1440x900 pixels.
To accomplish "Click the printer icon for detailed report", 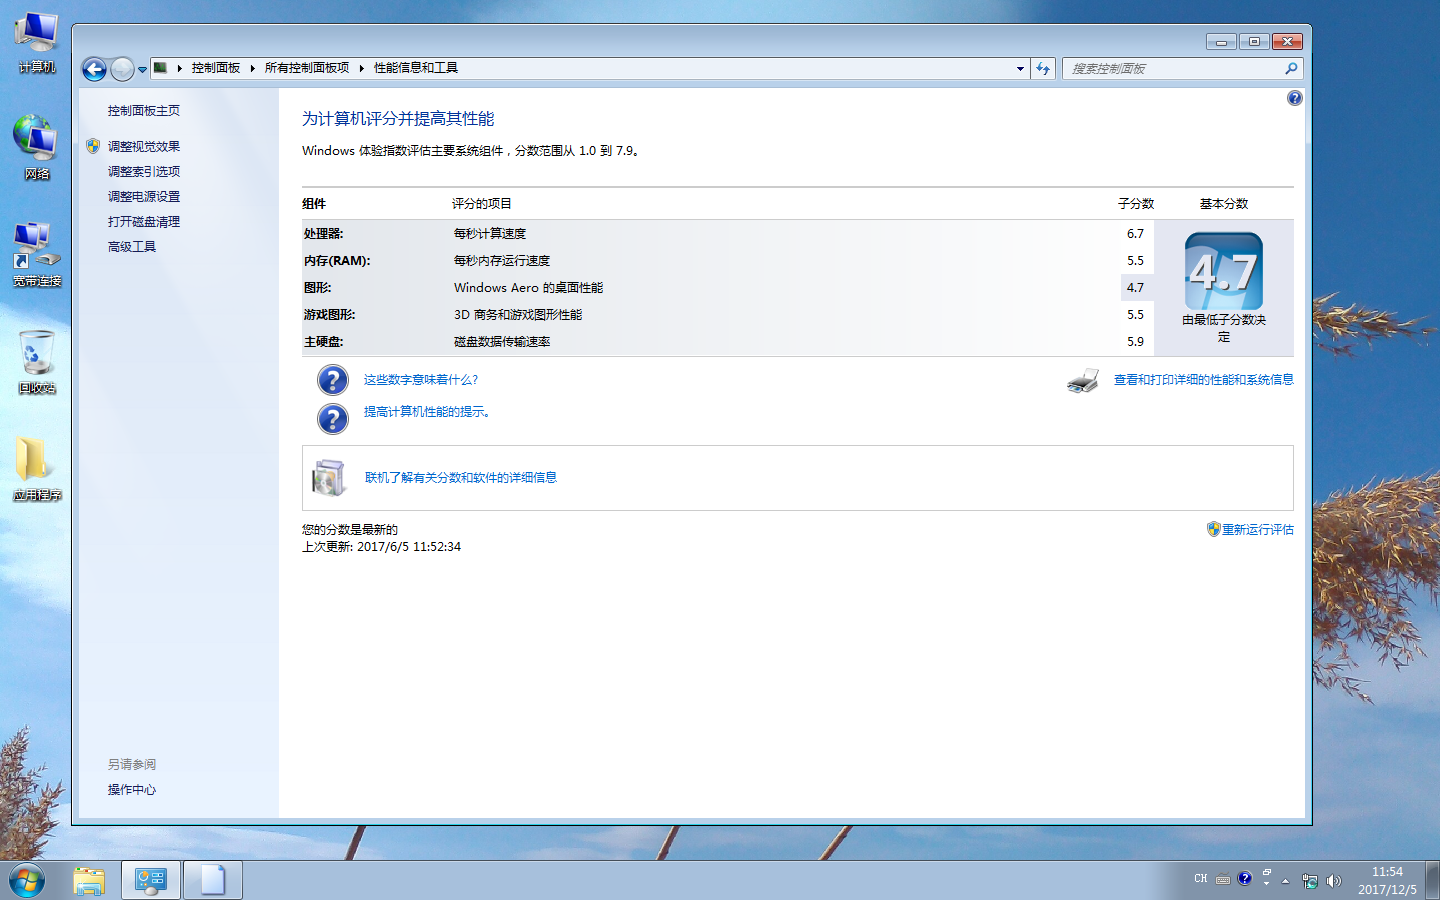I will [x=1083, y=381].
